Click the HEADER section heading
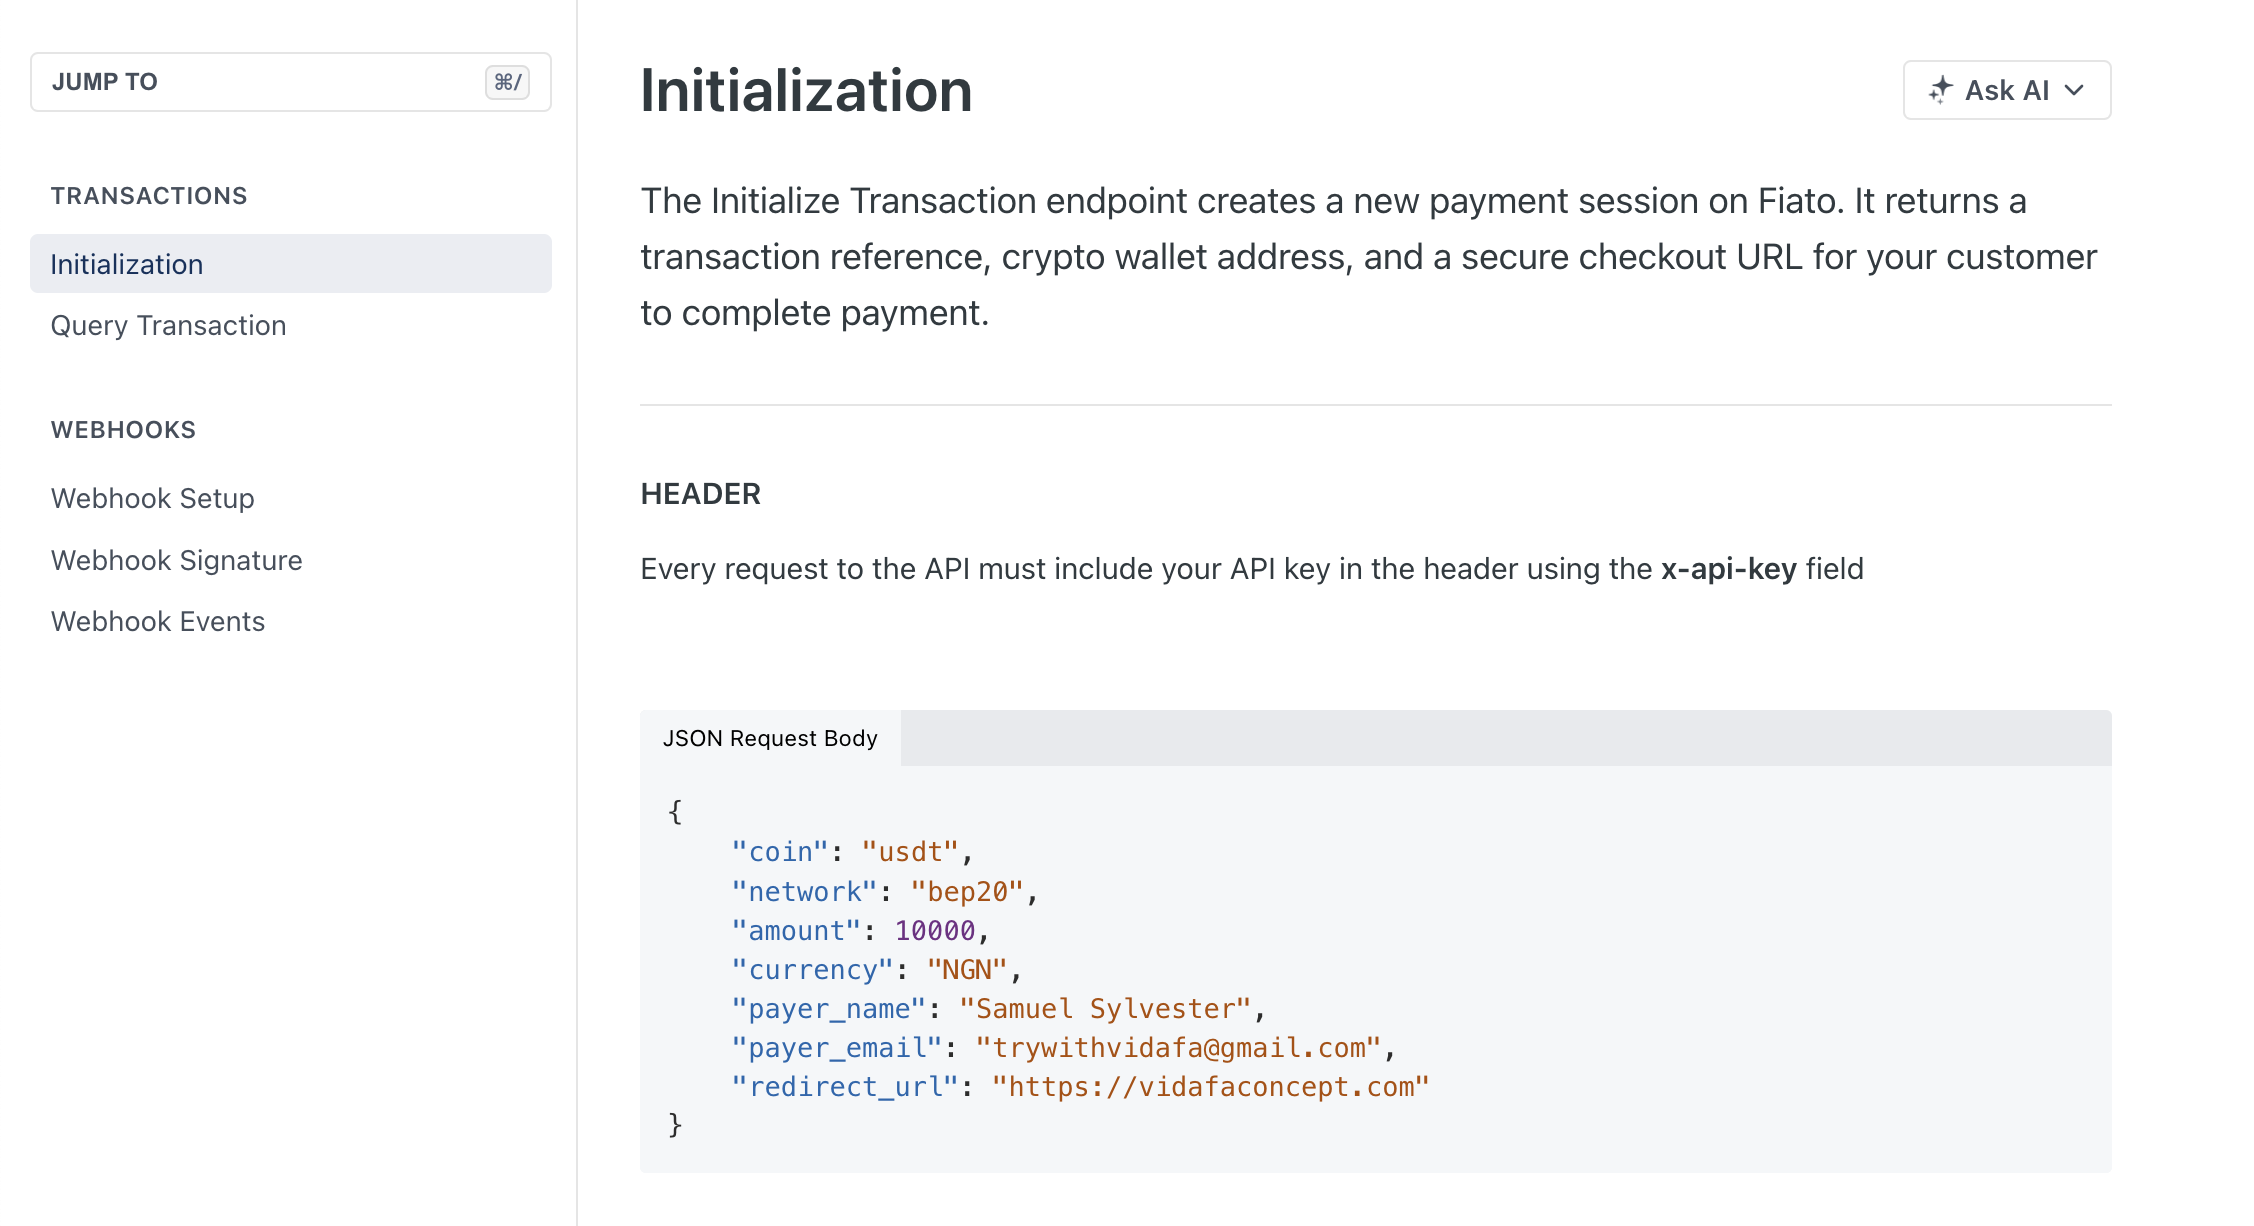Image resolution: width=2254 pixels, height=1226 pixels. click(x=700, y=494)
